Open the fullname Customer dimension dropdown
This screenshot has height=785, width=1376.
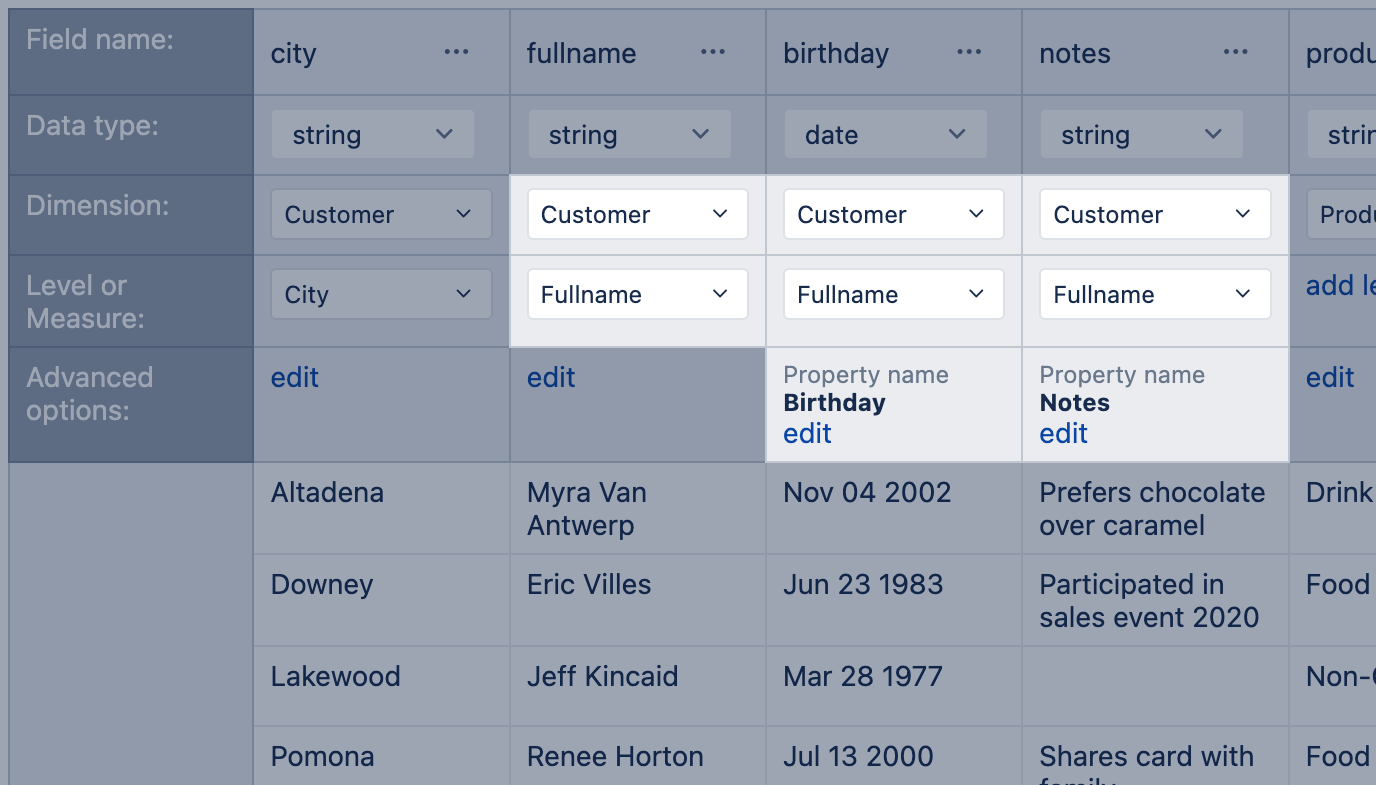coord(637,215)
